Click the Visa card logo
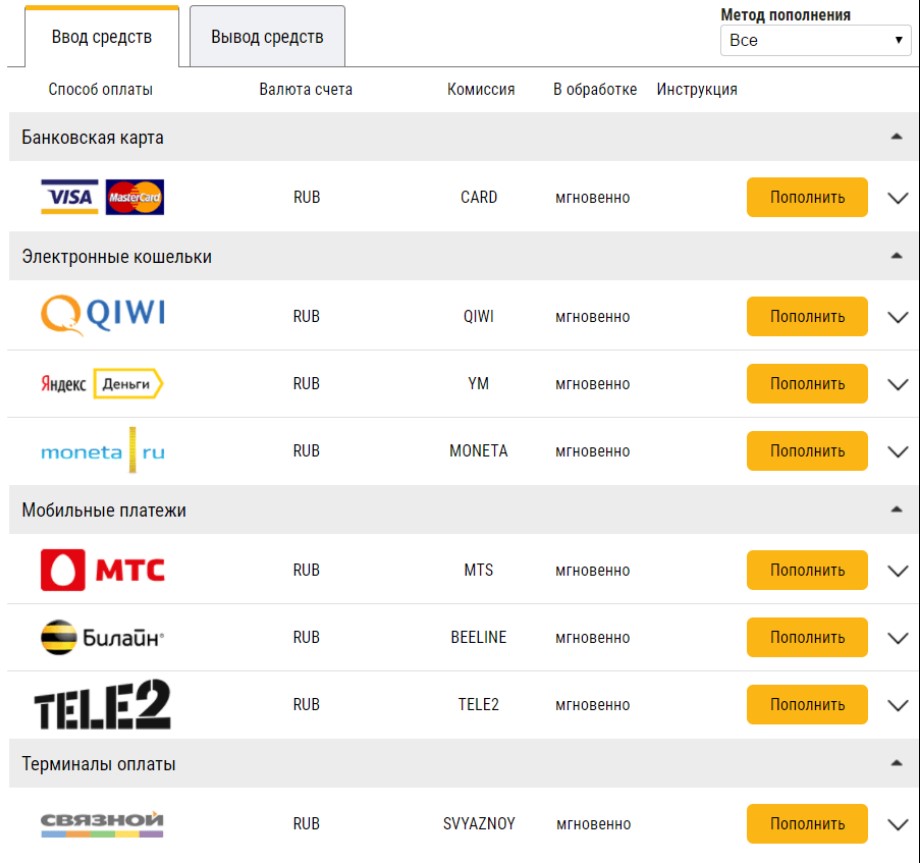The height and width of the screenshot is (863, 920). (70, 197)
